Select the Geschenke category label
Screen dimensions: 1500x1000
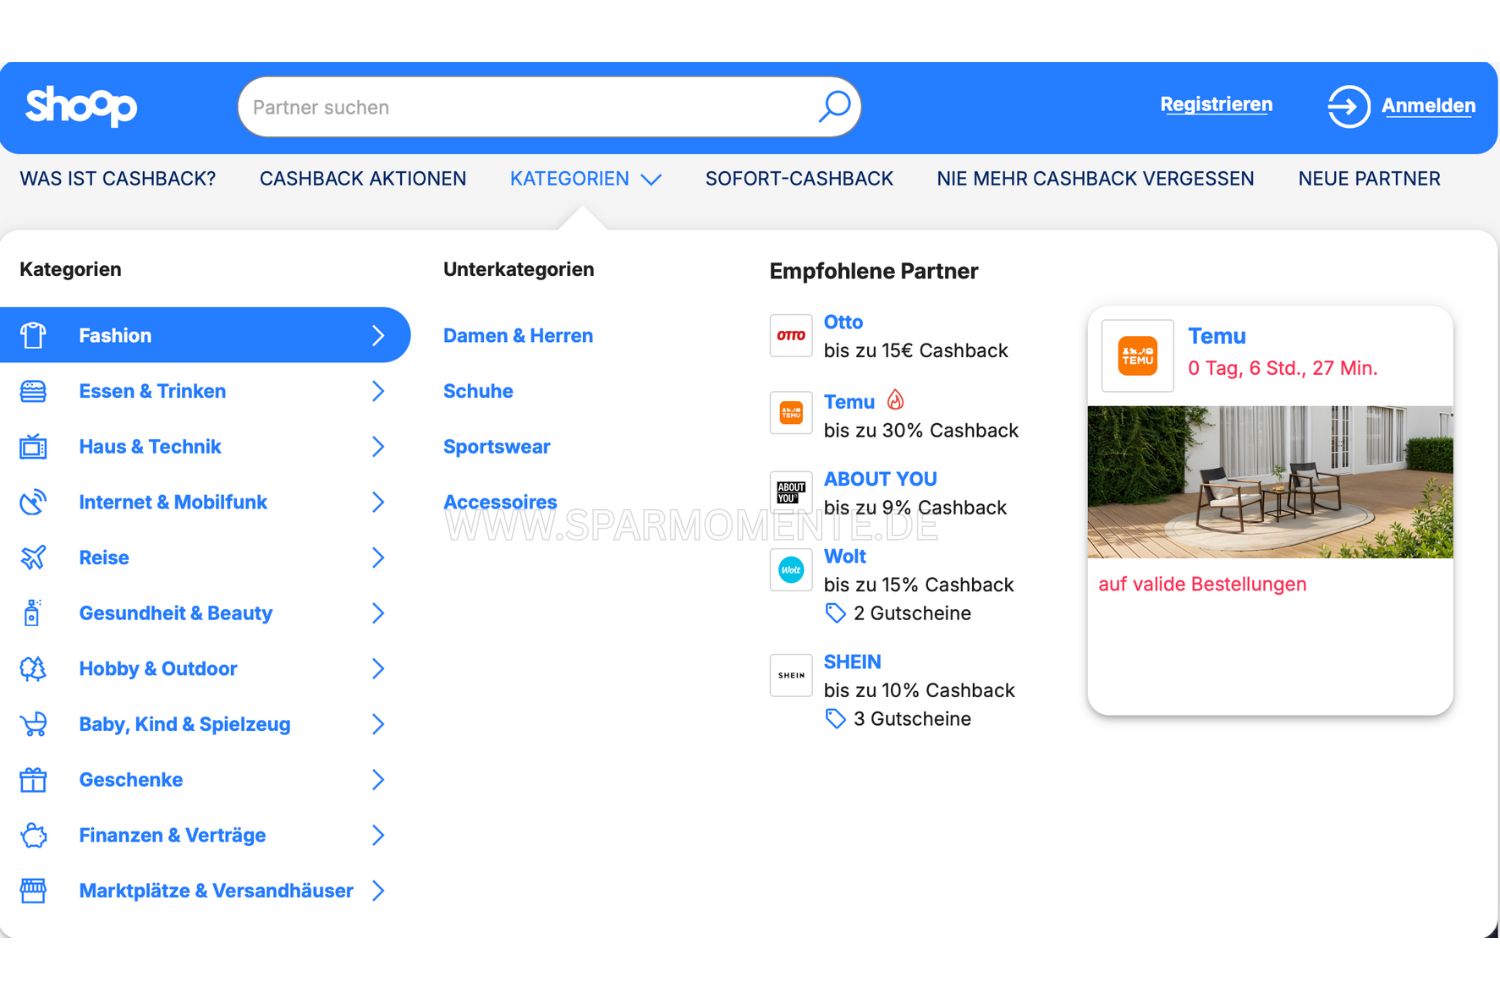pos(131,779)
